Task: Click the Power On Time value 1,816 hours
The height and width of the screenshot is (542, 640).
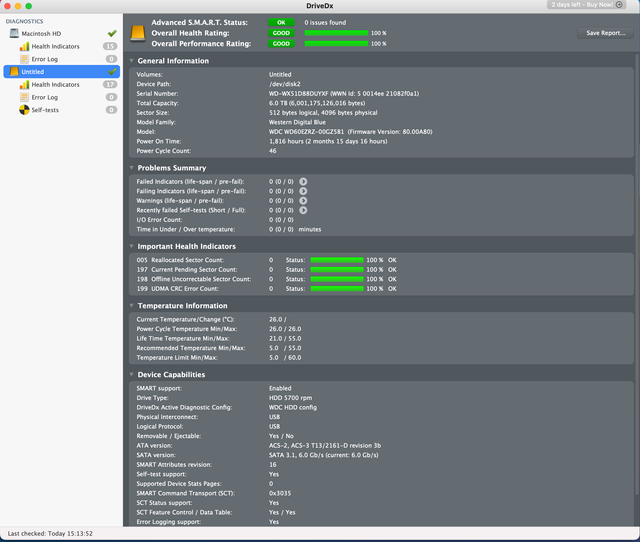Action: 328,141
